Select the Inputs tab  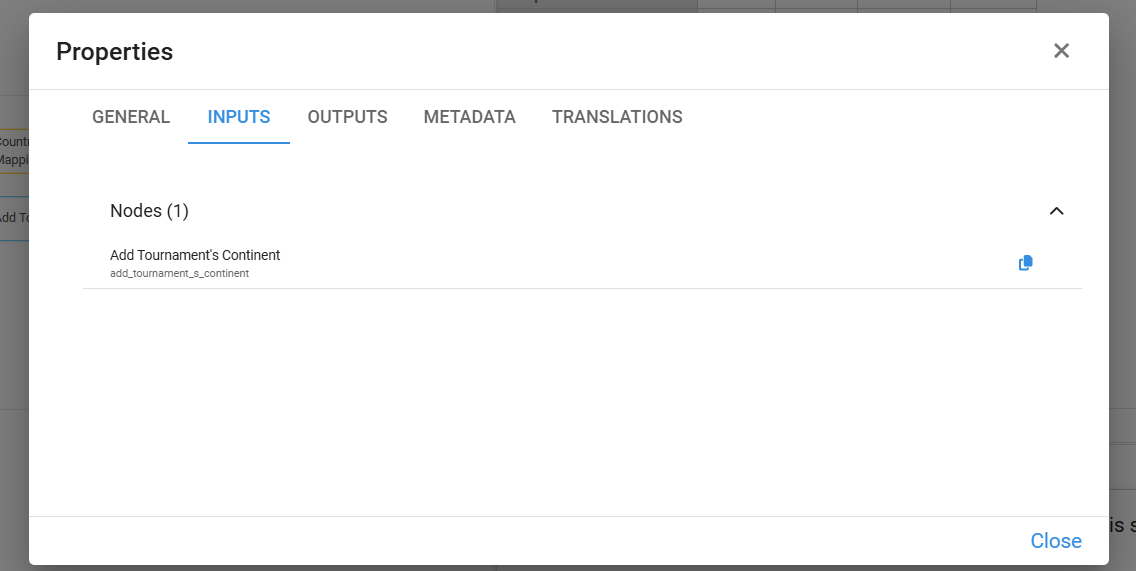239,117
